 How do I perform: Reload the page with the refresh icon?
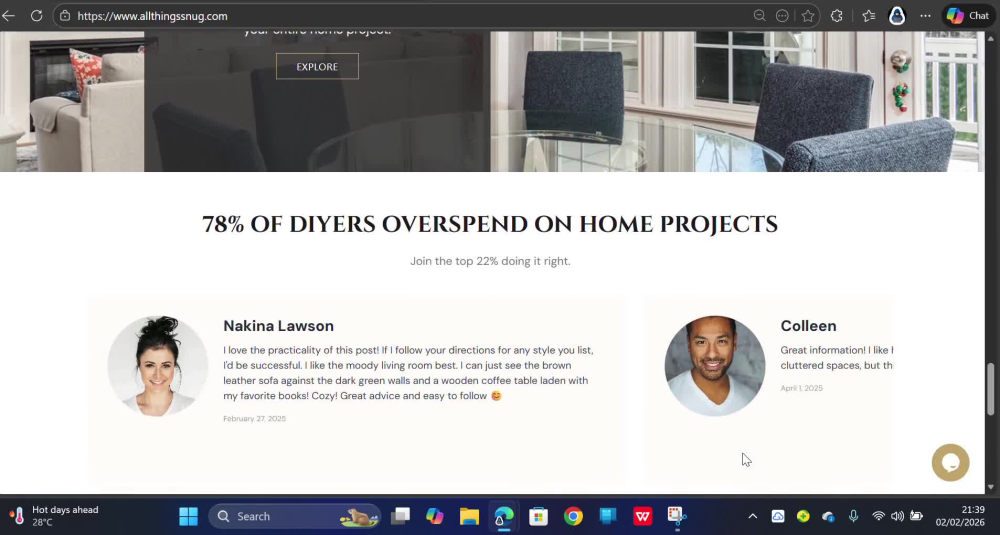coord(36,16)
